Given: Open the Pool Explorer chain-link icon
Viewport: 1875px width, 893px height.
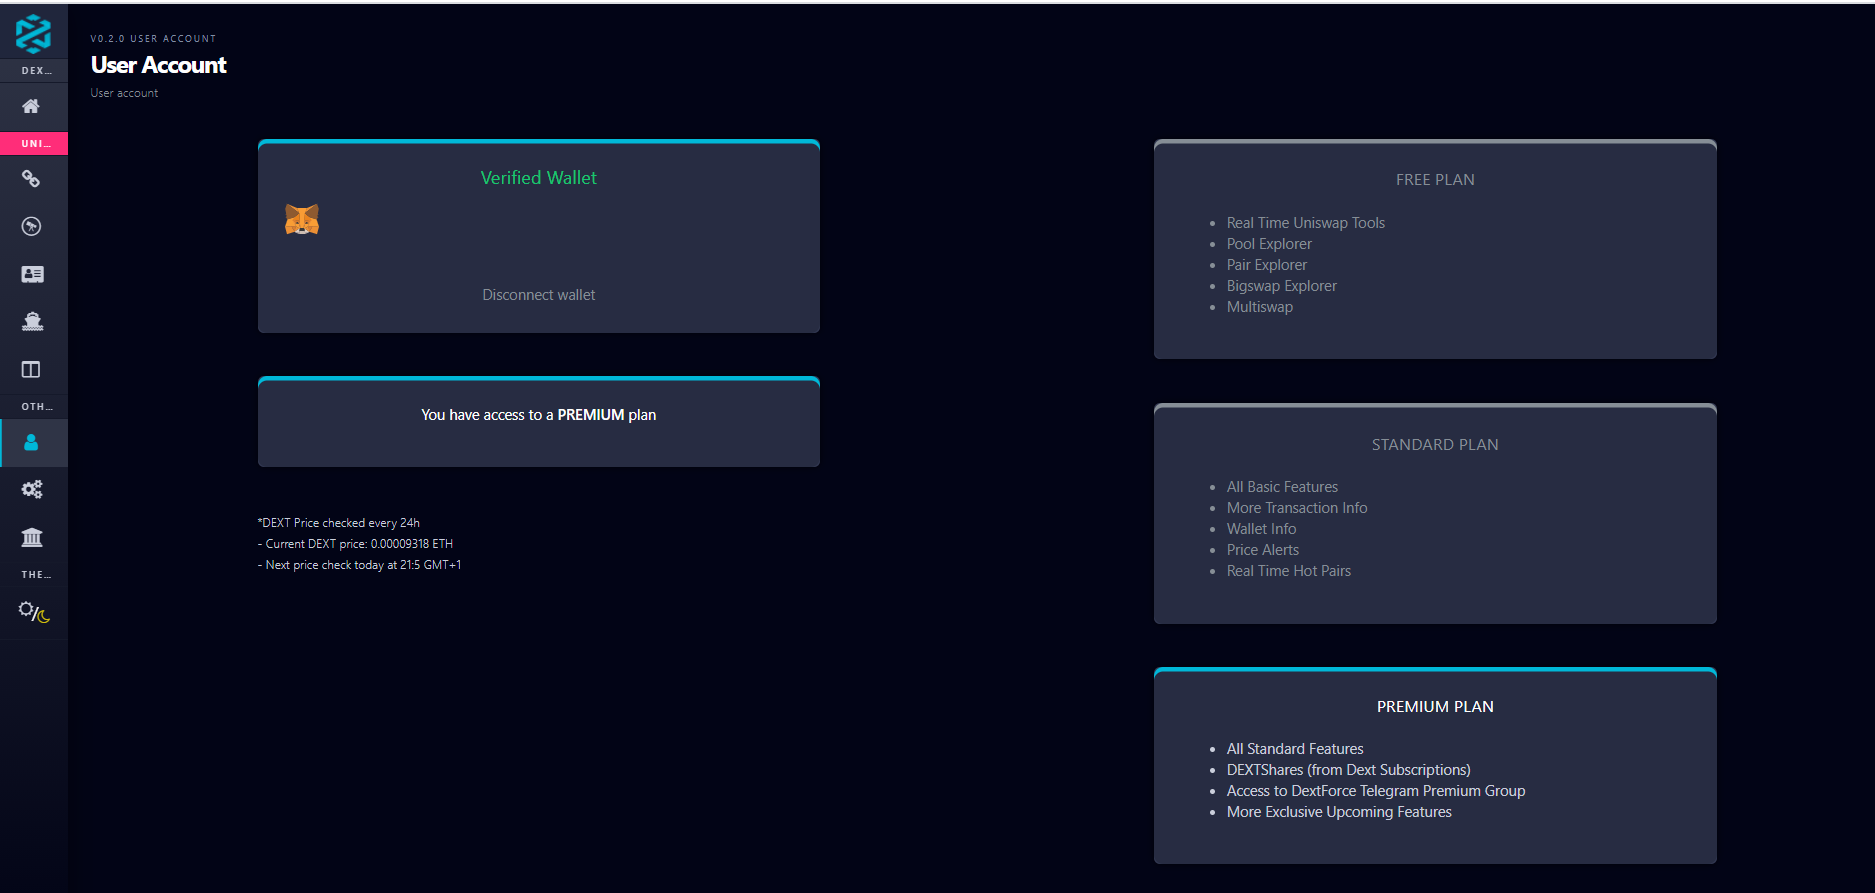Looking at the screenshot, I should click(x=31, y=179).
